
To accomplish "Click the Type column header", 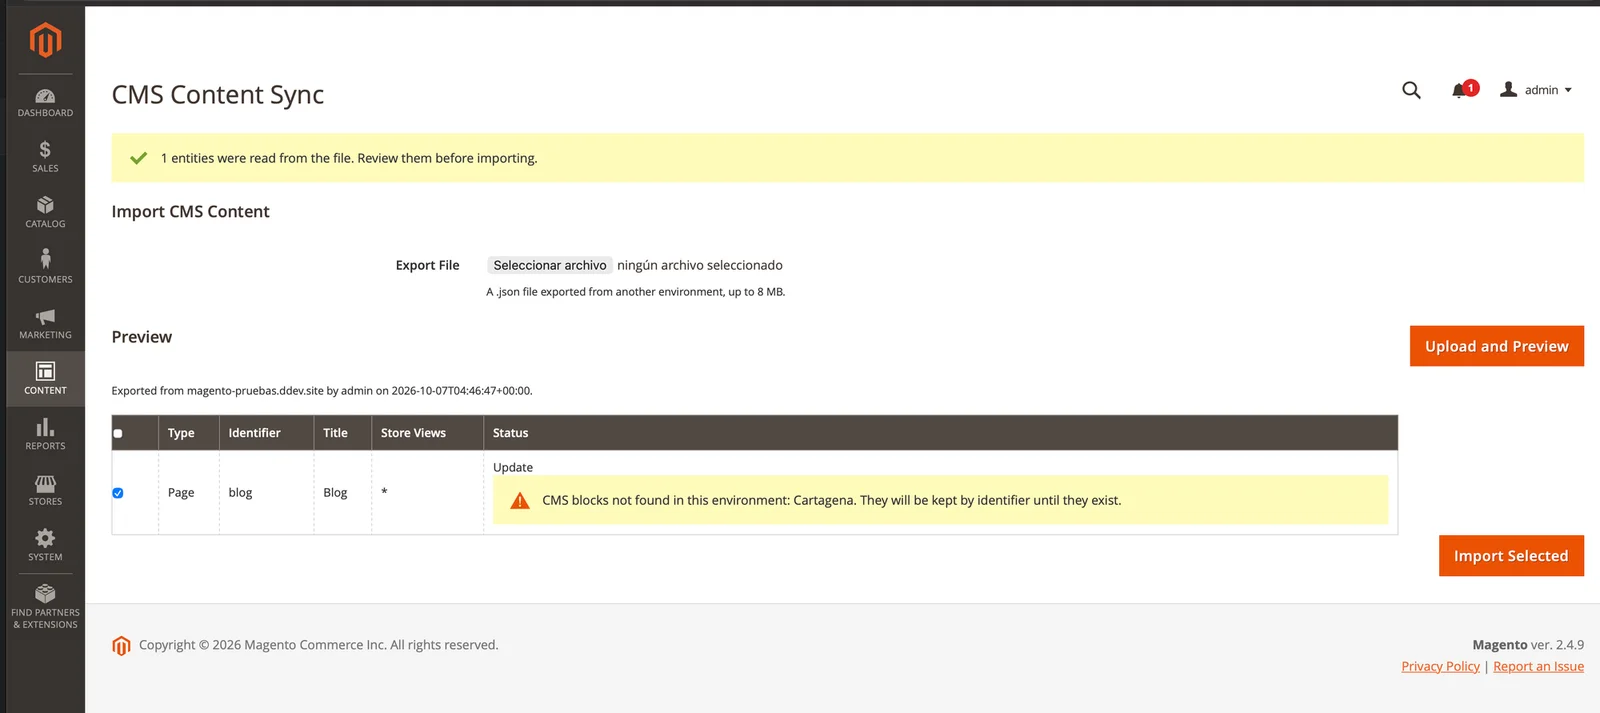I will (x=189, y=433).
